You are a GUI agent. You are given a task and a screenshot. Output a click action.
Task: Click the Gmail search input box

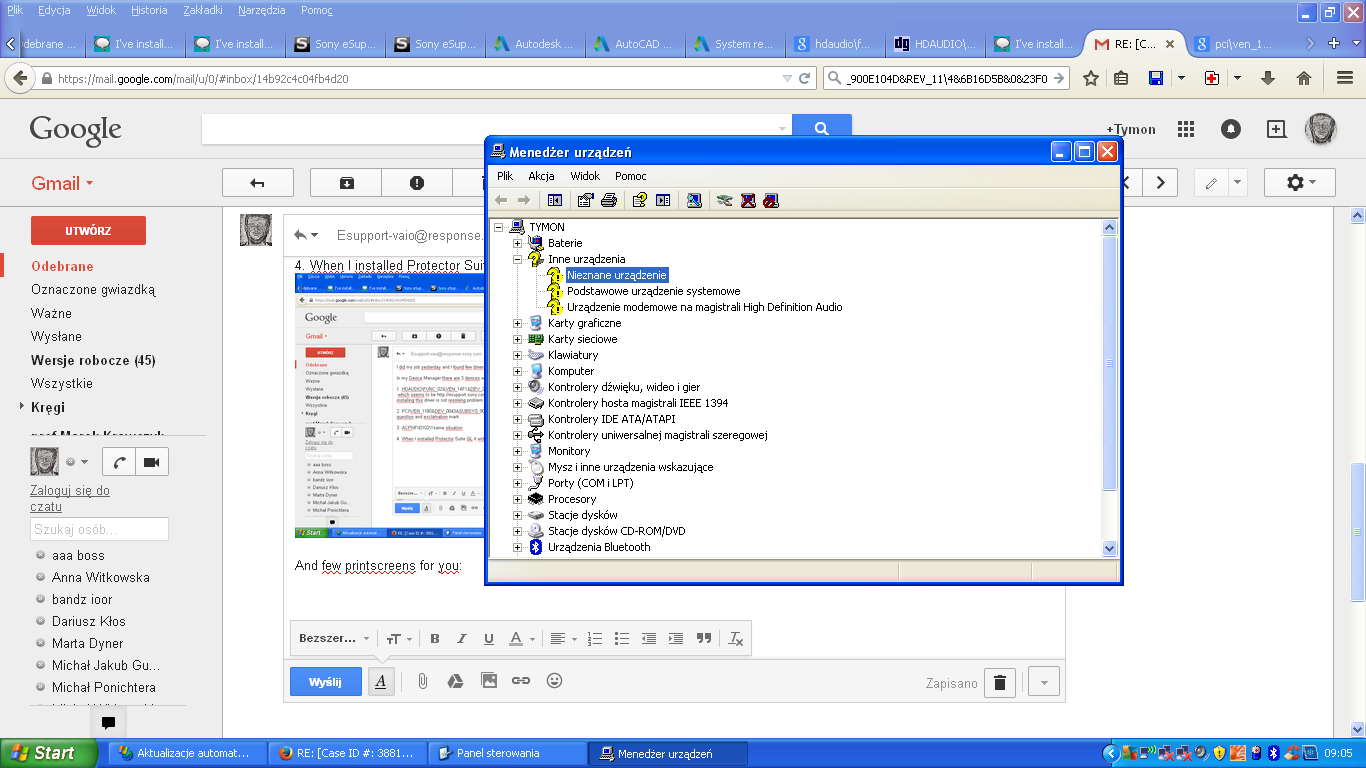[496, 129]
